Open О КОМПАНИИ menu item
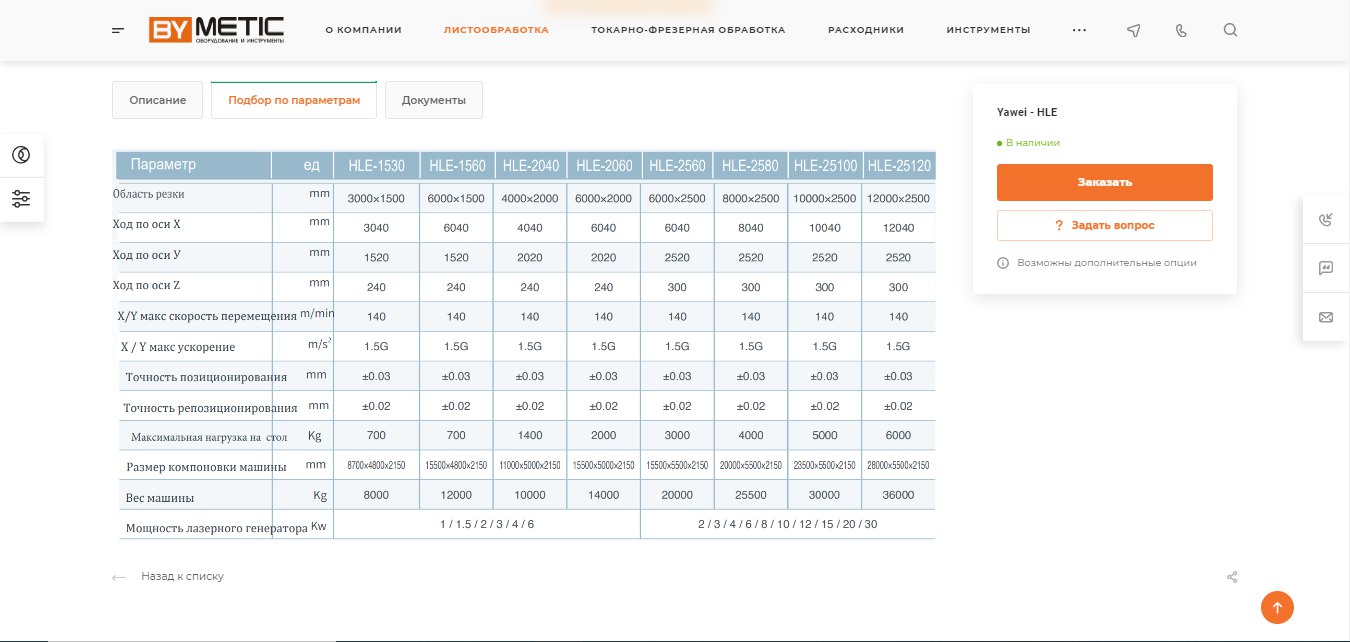1350x642 pixels. (x=363, y=30)
